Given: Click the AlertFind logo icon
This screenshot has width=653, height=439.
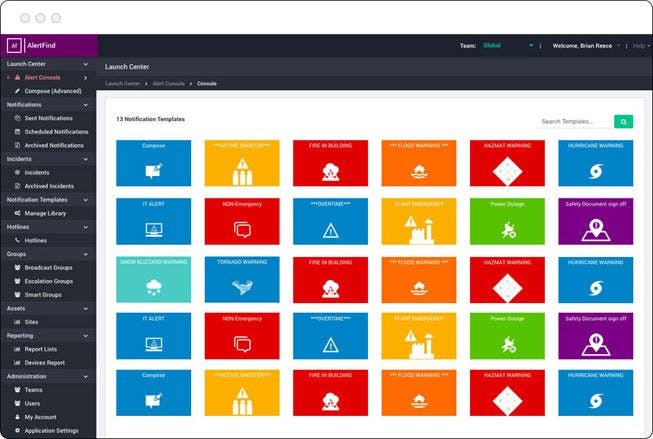Looking at the screenshot, I should point(14,45).
